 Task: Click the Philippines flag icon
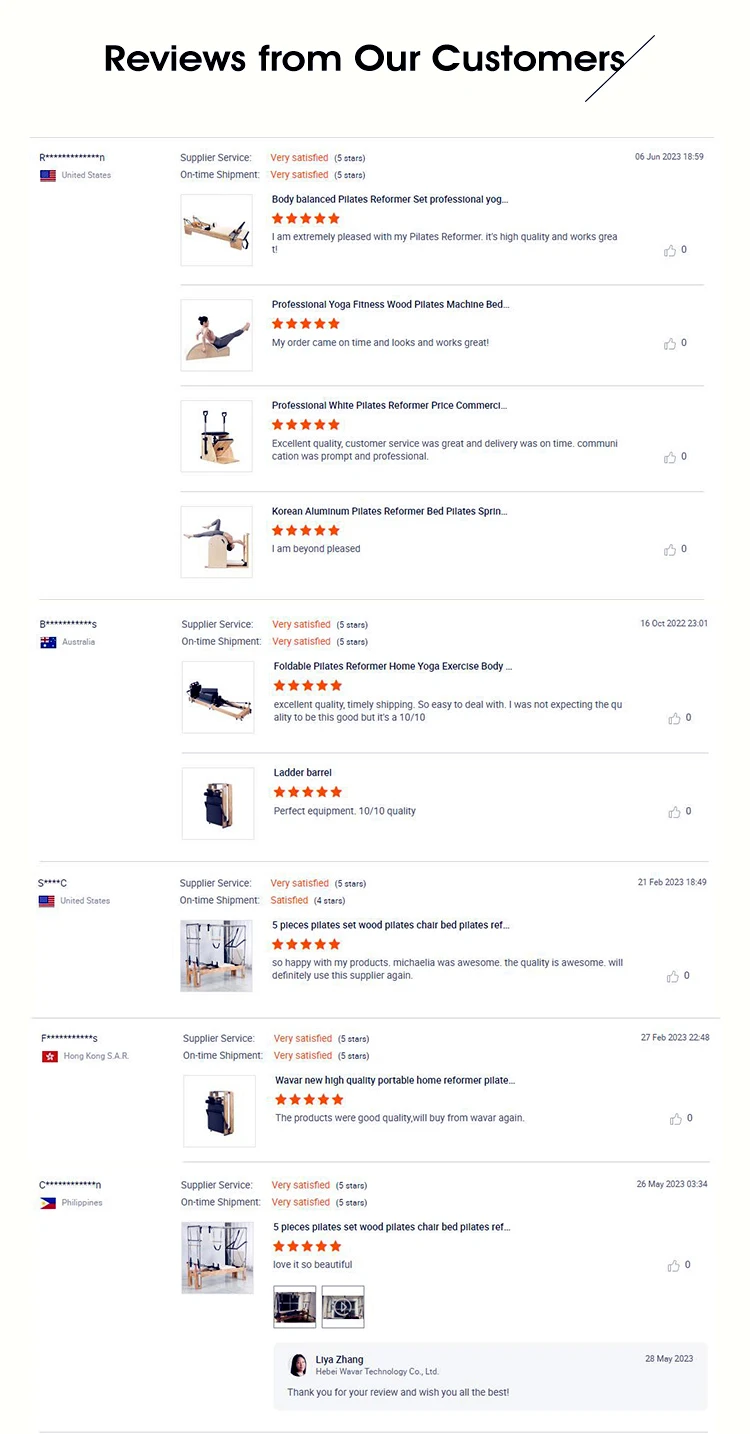[x=48, y=1203]
